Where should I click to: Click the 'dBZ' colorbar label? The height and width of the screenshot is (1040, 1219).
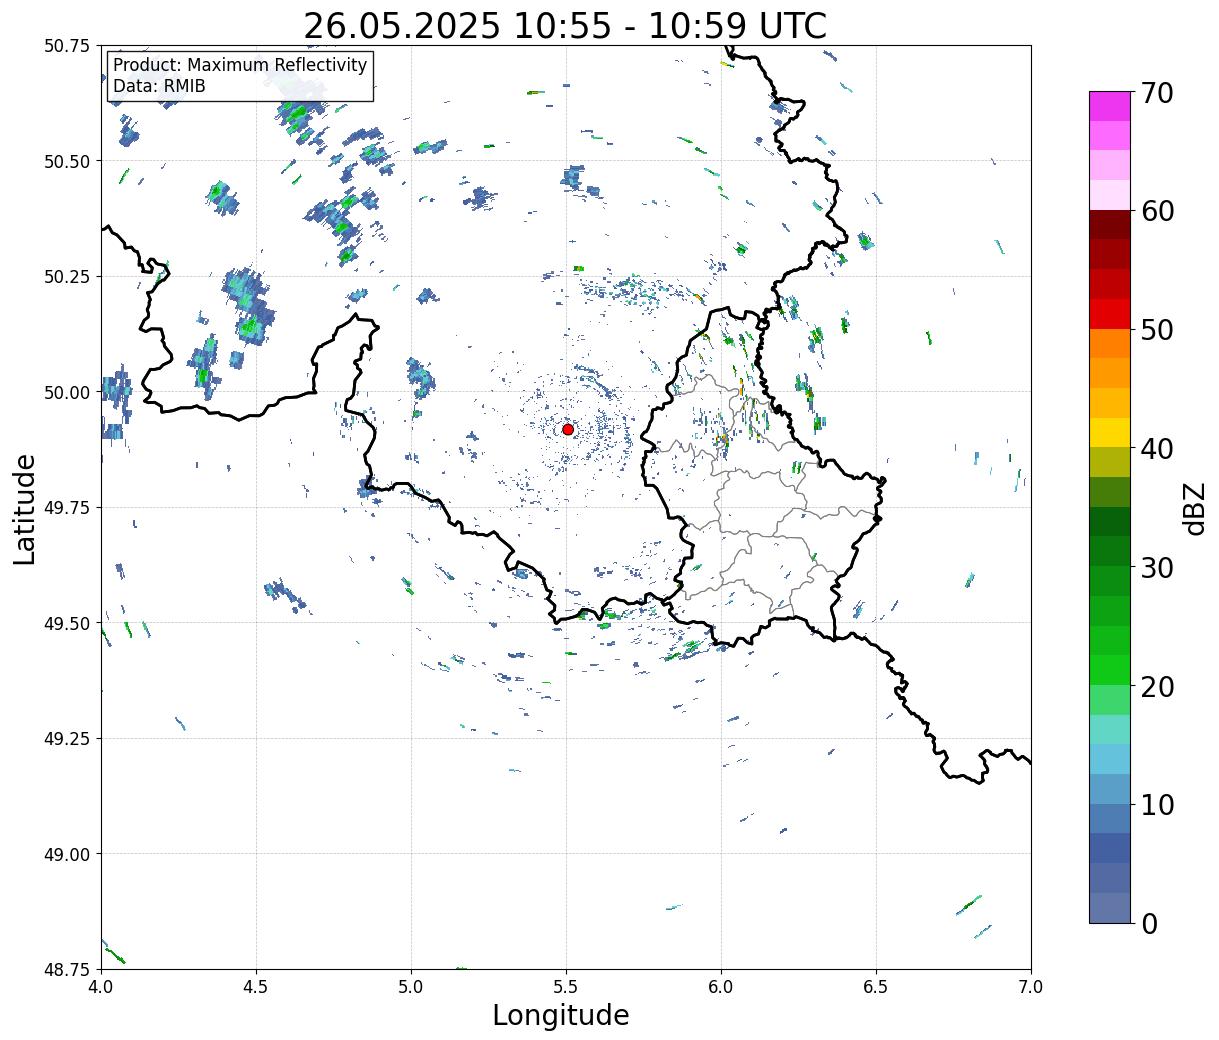click(1194, 508)
